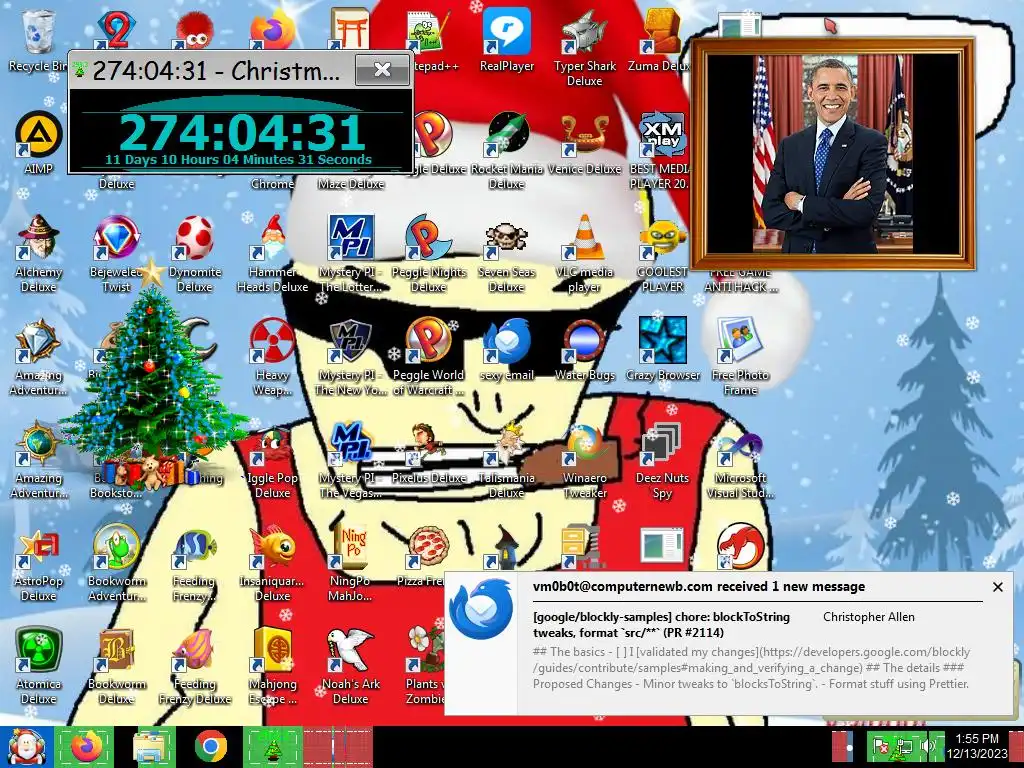The image size is (1024, 768).
Task: Open File Explorer from the taskbar
Action: tap(152, 747)
